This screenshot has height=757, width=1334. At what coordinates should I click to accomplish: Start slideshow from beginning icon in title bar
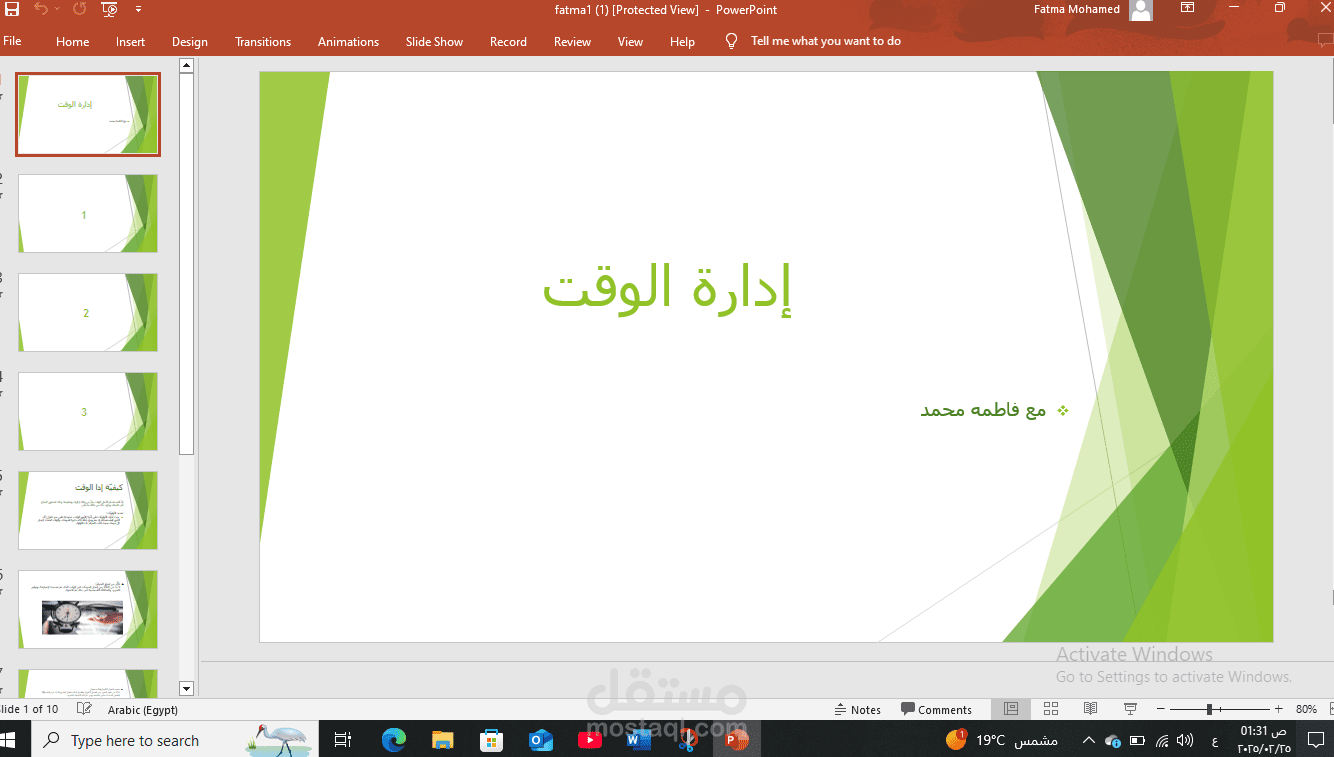(x=110, y=9)
